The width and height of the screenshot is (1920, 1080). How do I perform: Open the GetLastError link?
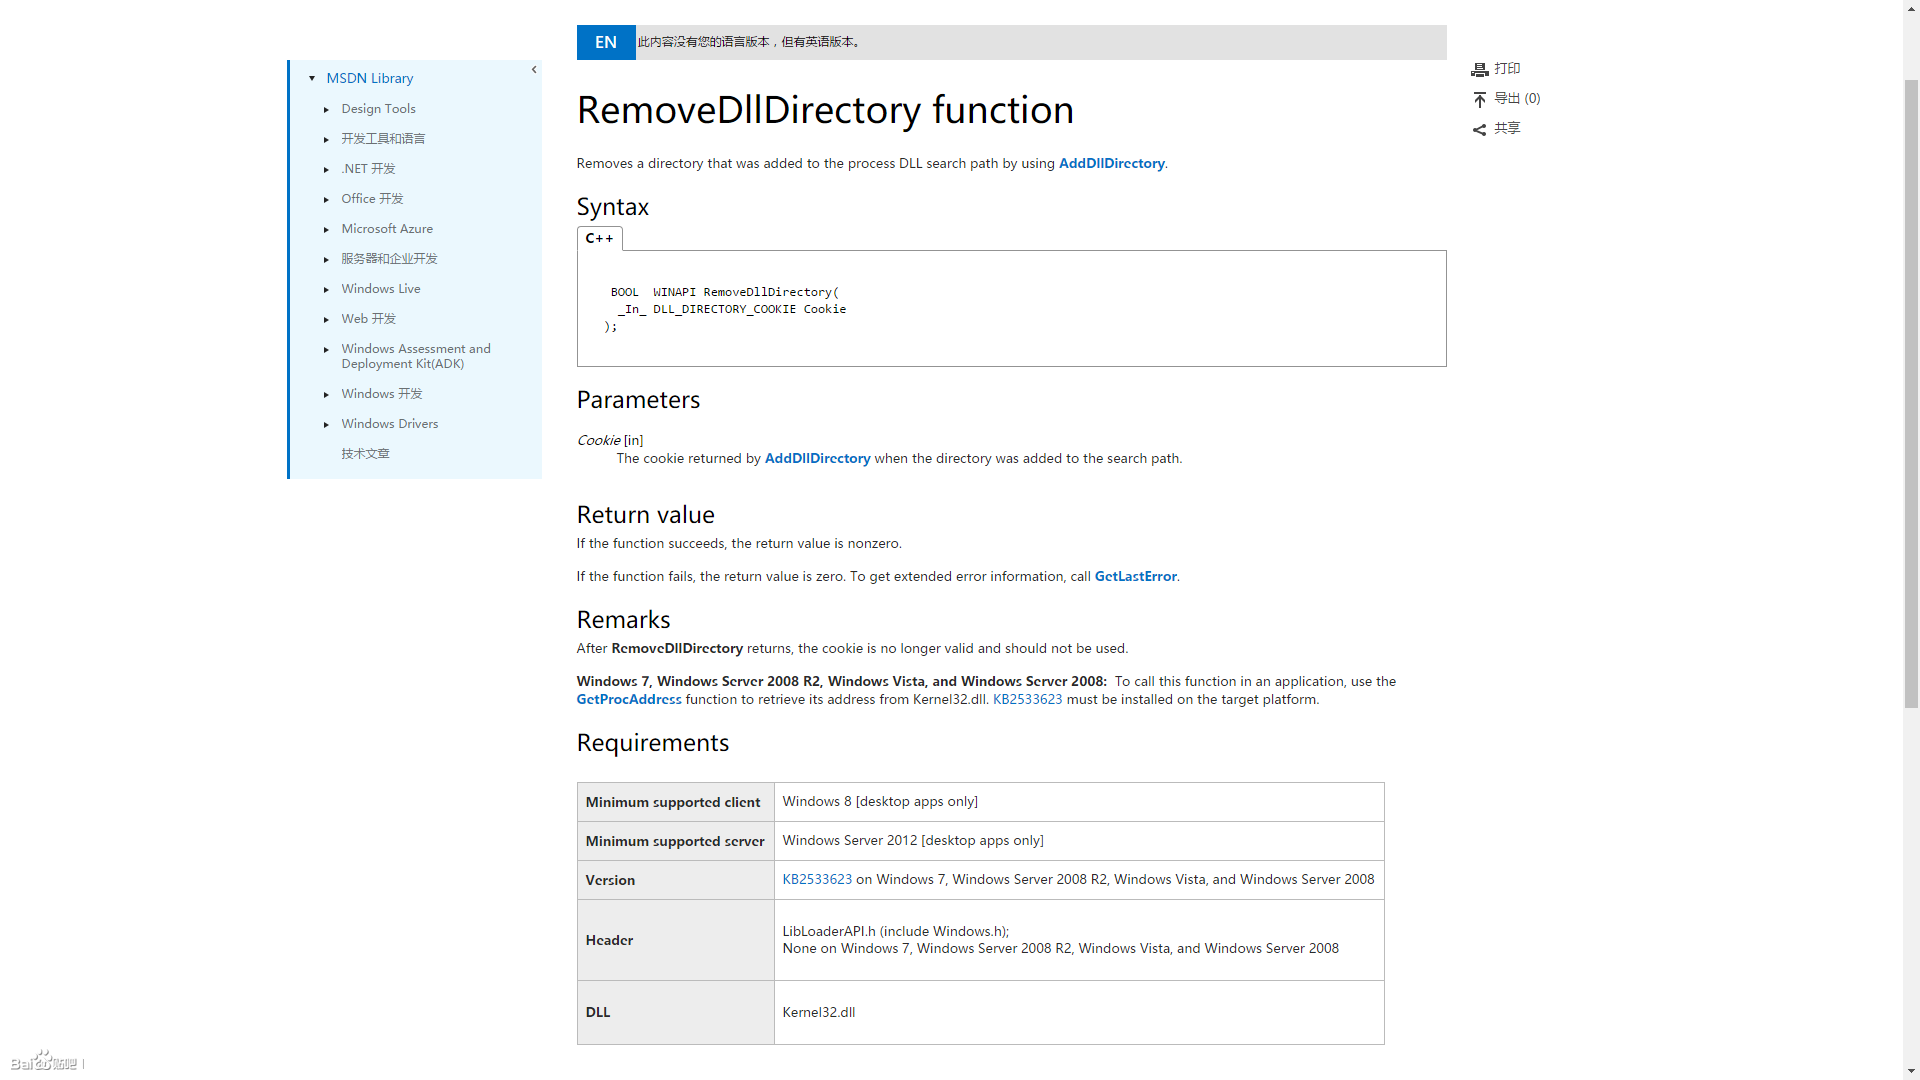click(x=1135, y=577)
